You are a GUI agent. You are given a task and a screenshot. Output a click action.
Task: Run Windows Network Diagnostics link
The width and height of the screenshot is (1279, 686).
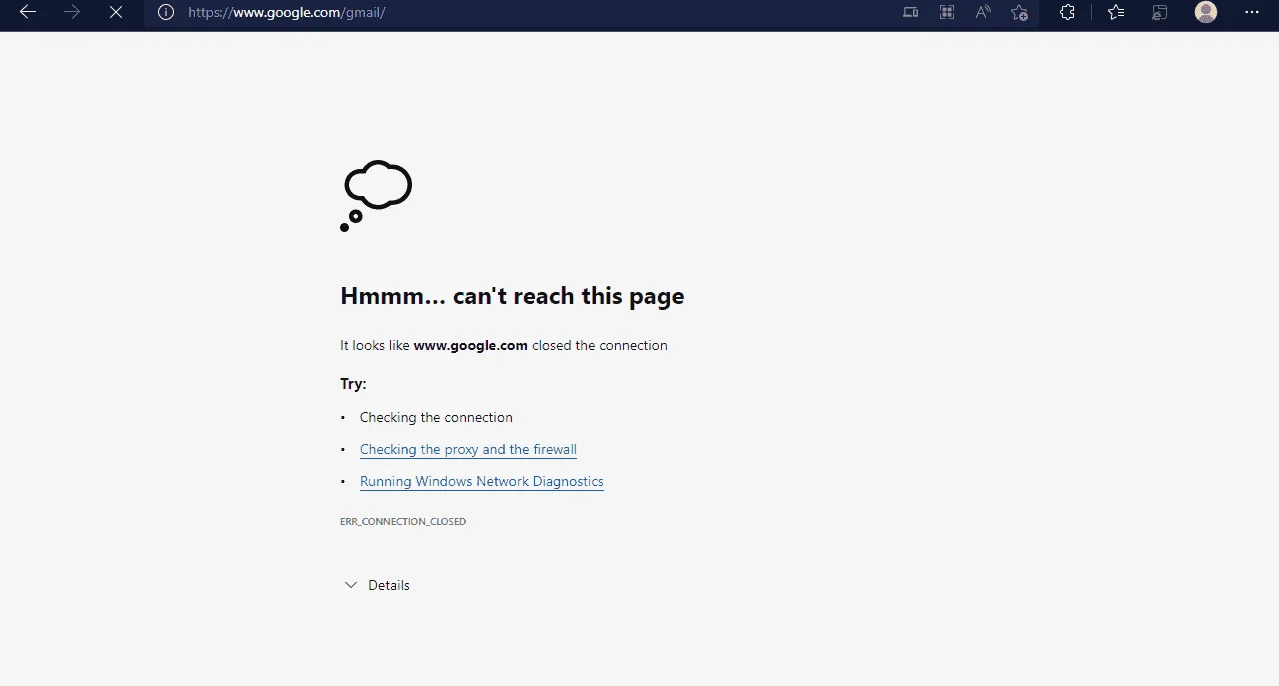[481, 481]
